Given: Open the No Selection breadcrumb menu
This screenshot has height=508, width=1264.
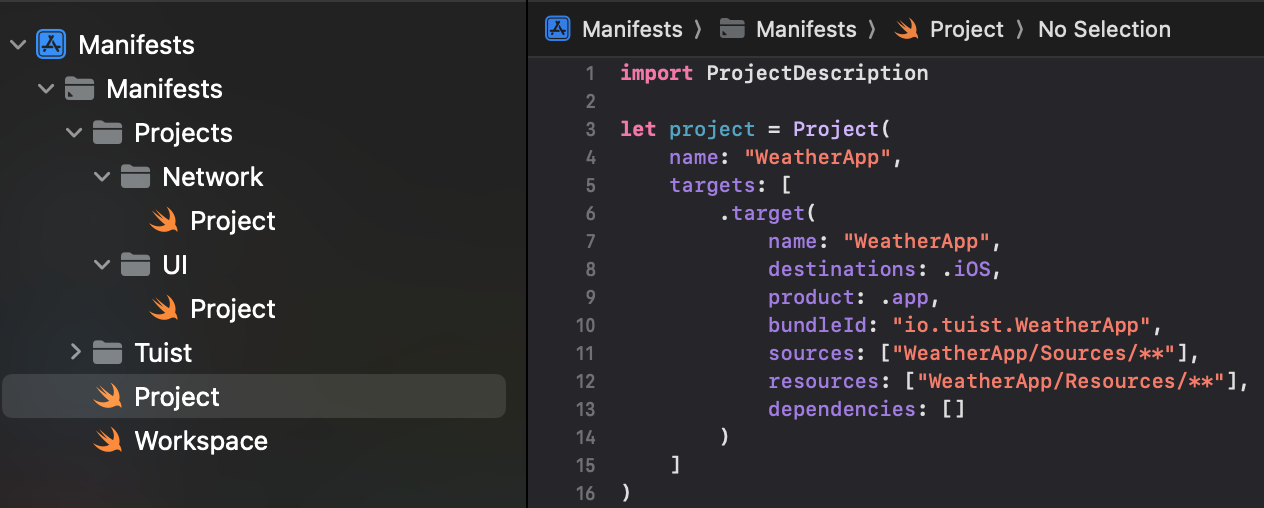Looking at the screenshot, I should 1104,29.
